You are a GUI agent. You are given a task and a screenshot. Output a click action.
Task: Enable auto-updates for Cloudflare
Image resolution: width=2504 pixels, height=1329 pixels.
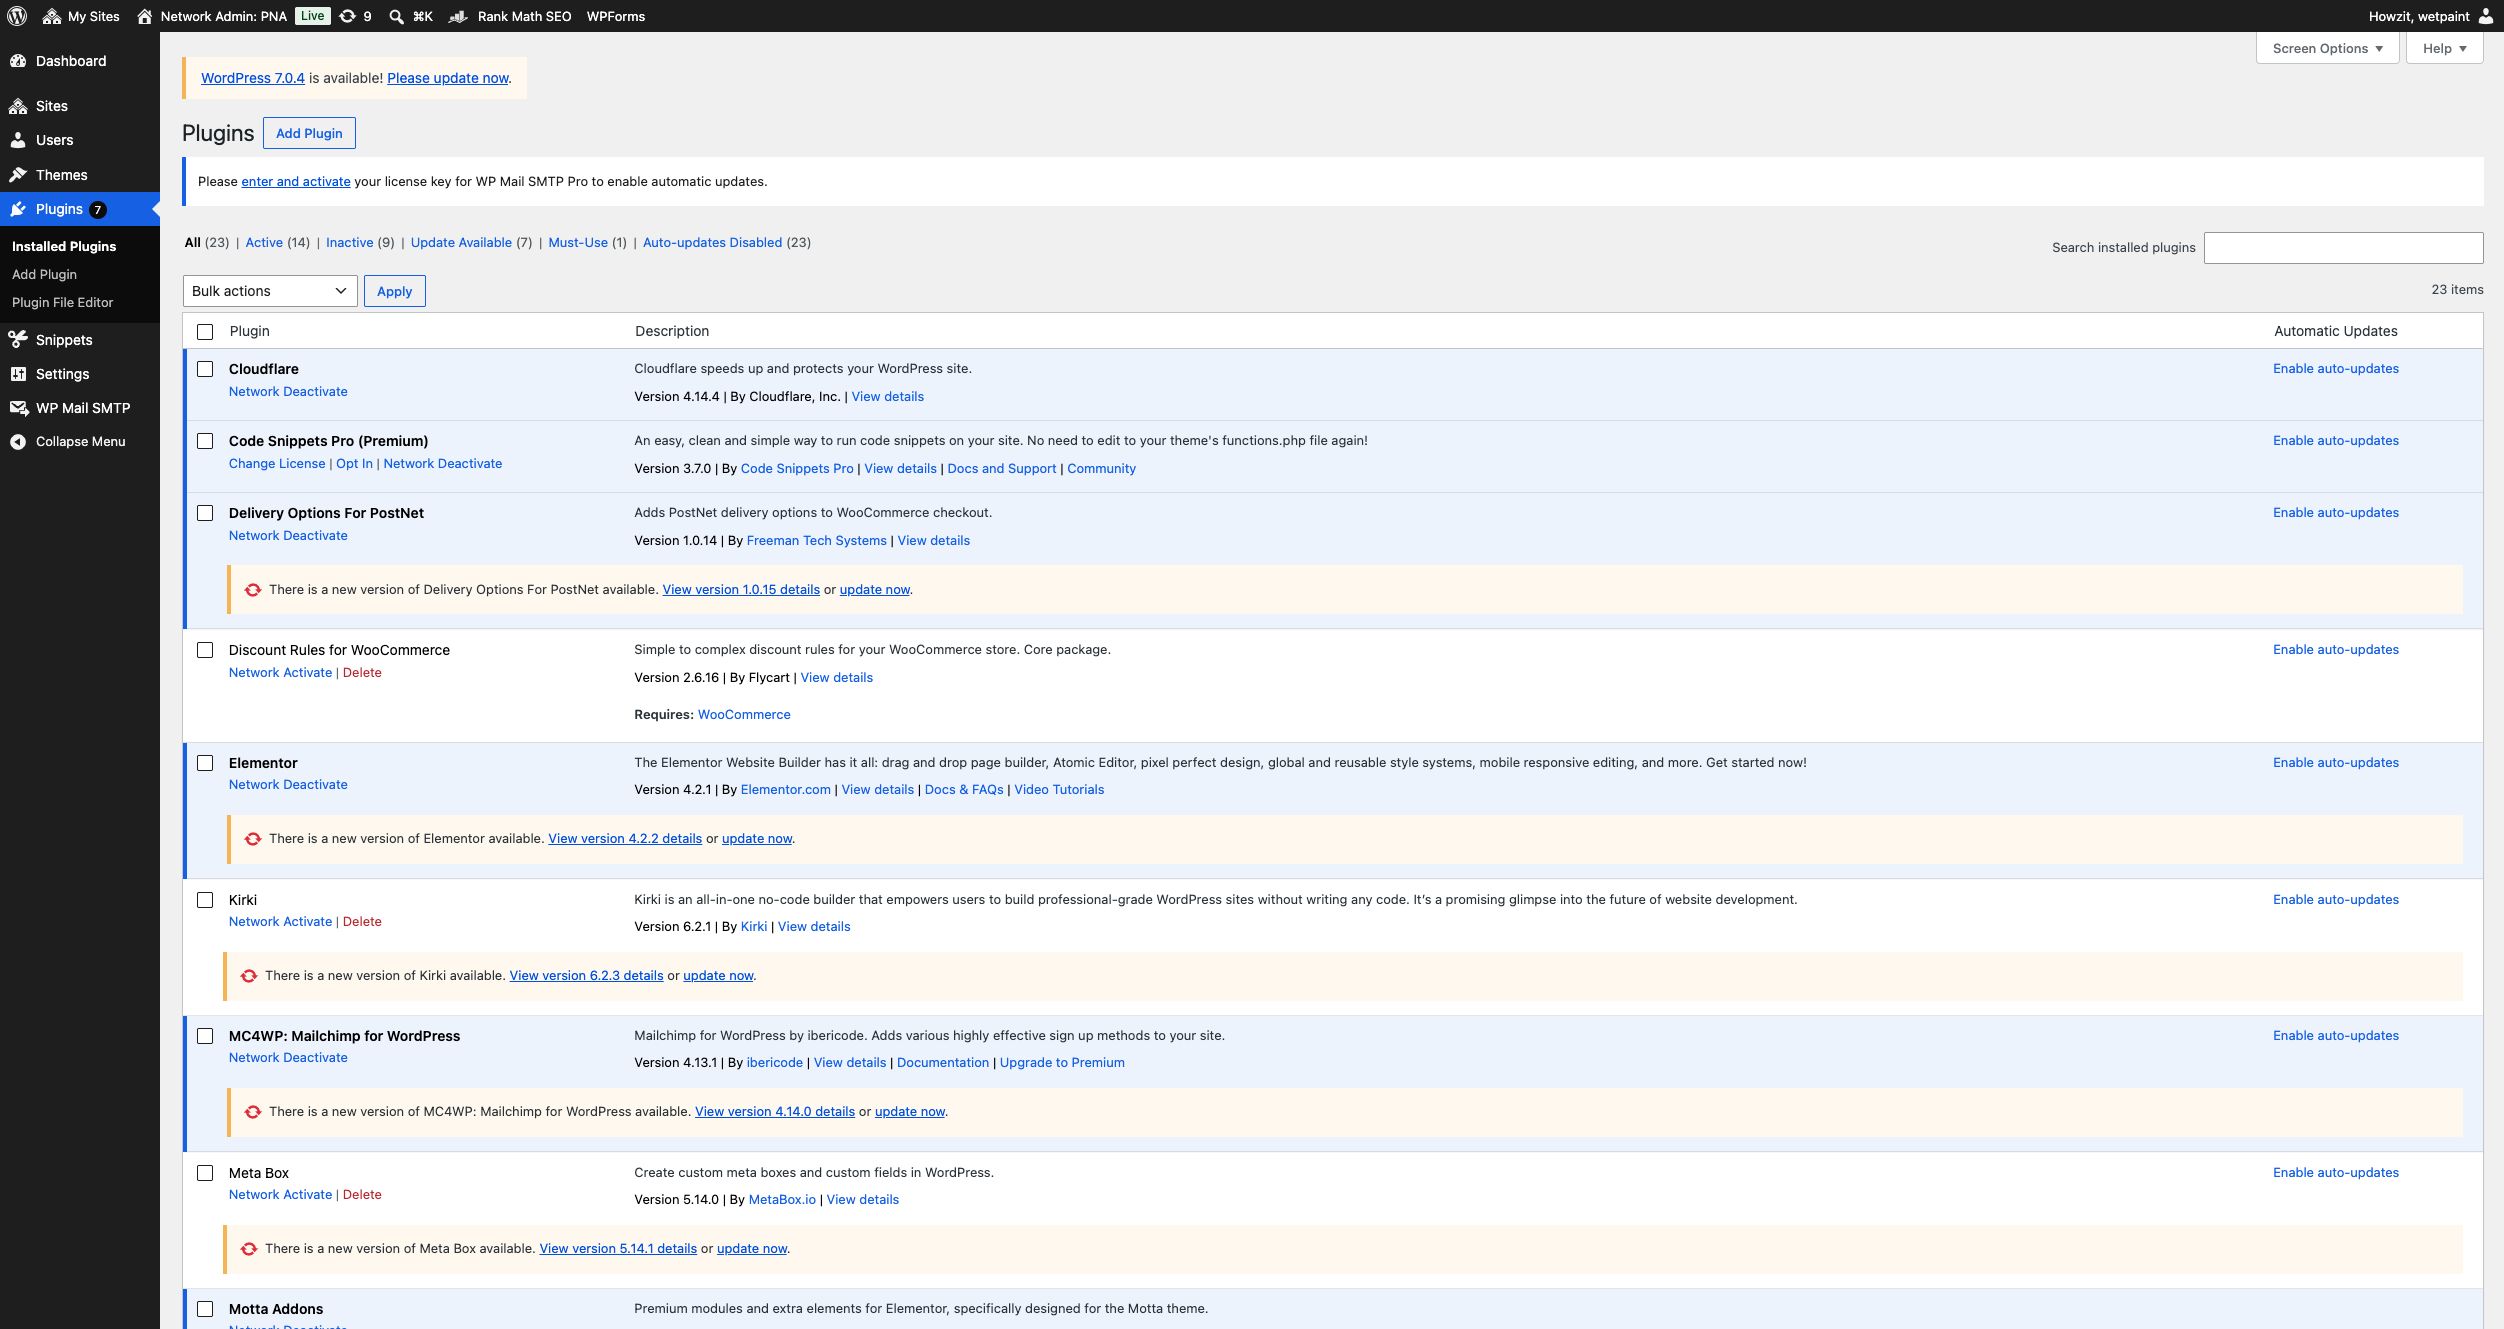tap(2335, 369)
